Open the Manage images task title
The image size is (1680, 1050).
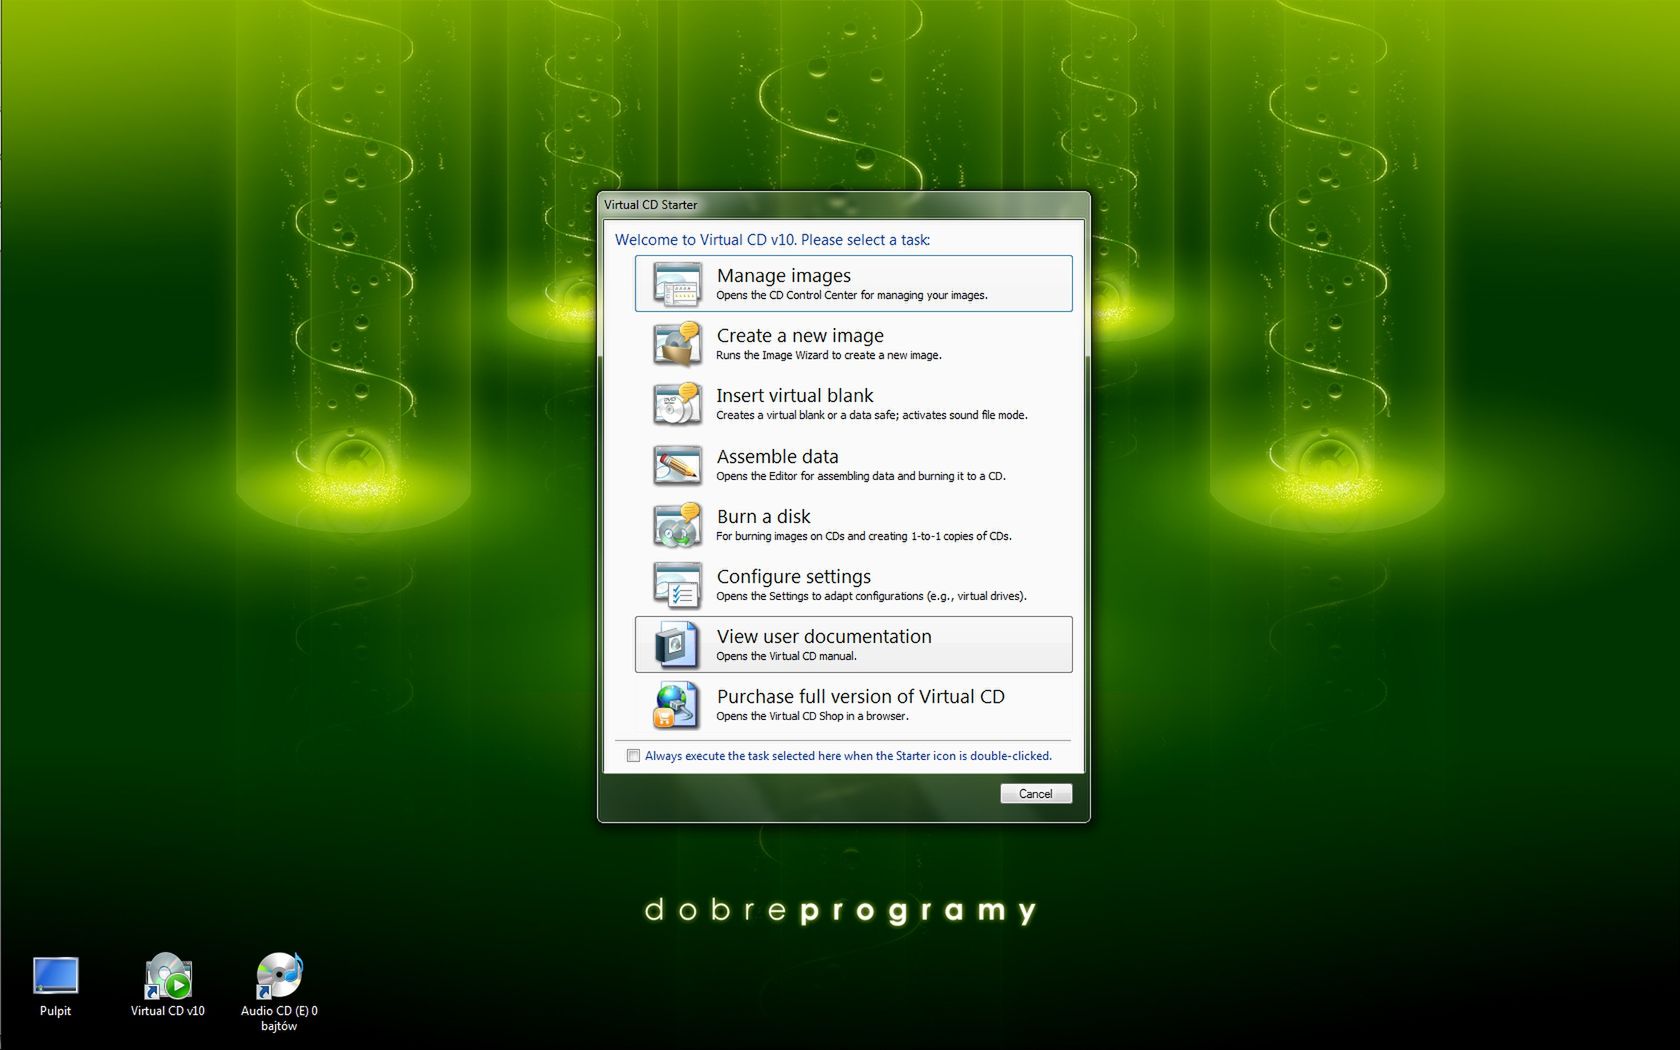coord(784,275)
